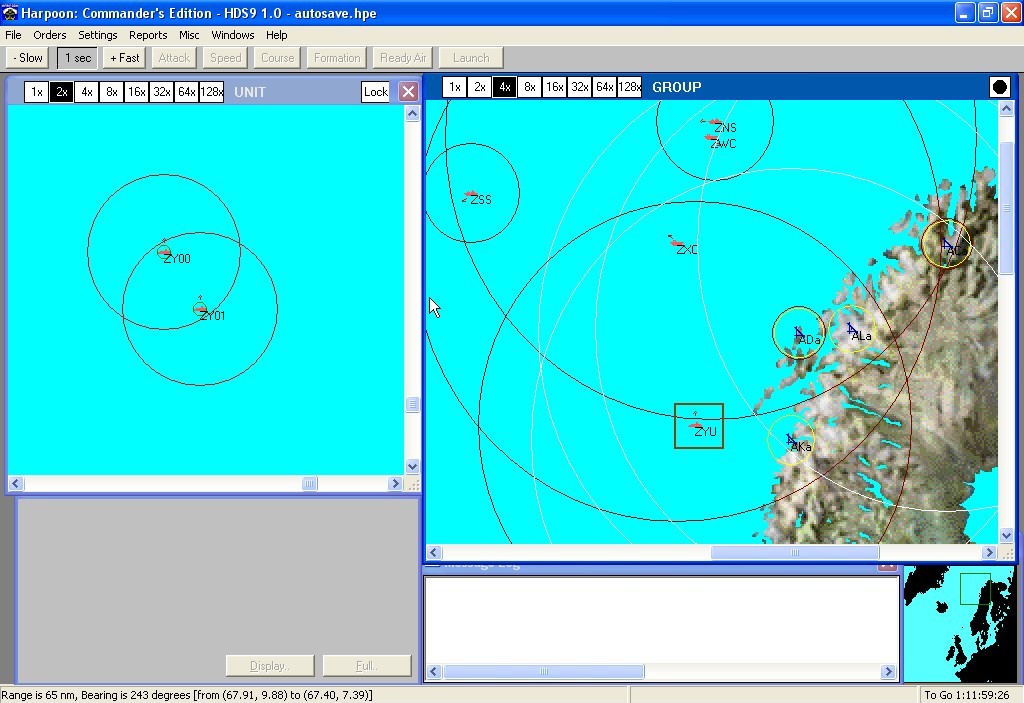Select the AKa base icon
The width and height of the screenshot is (1024, 703).
pyautogui.click(x=791, y=440)
